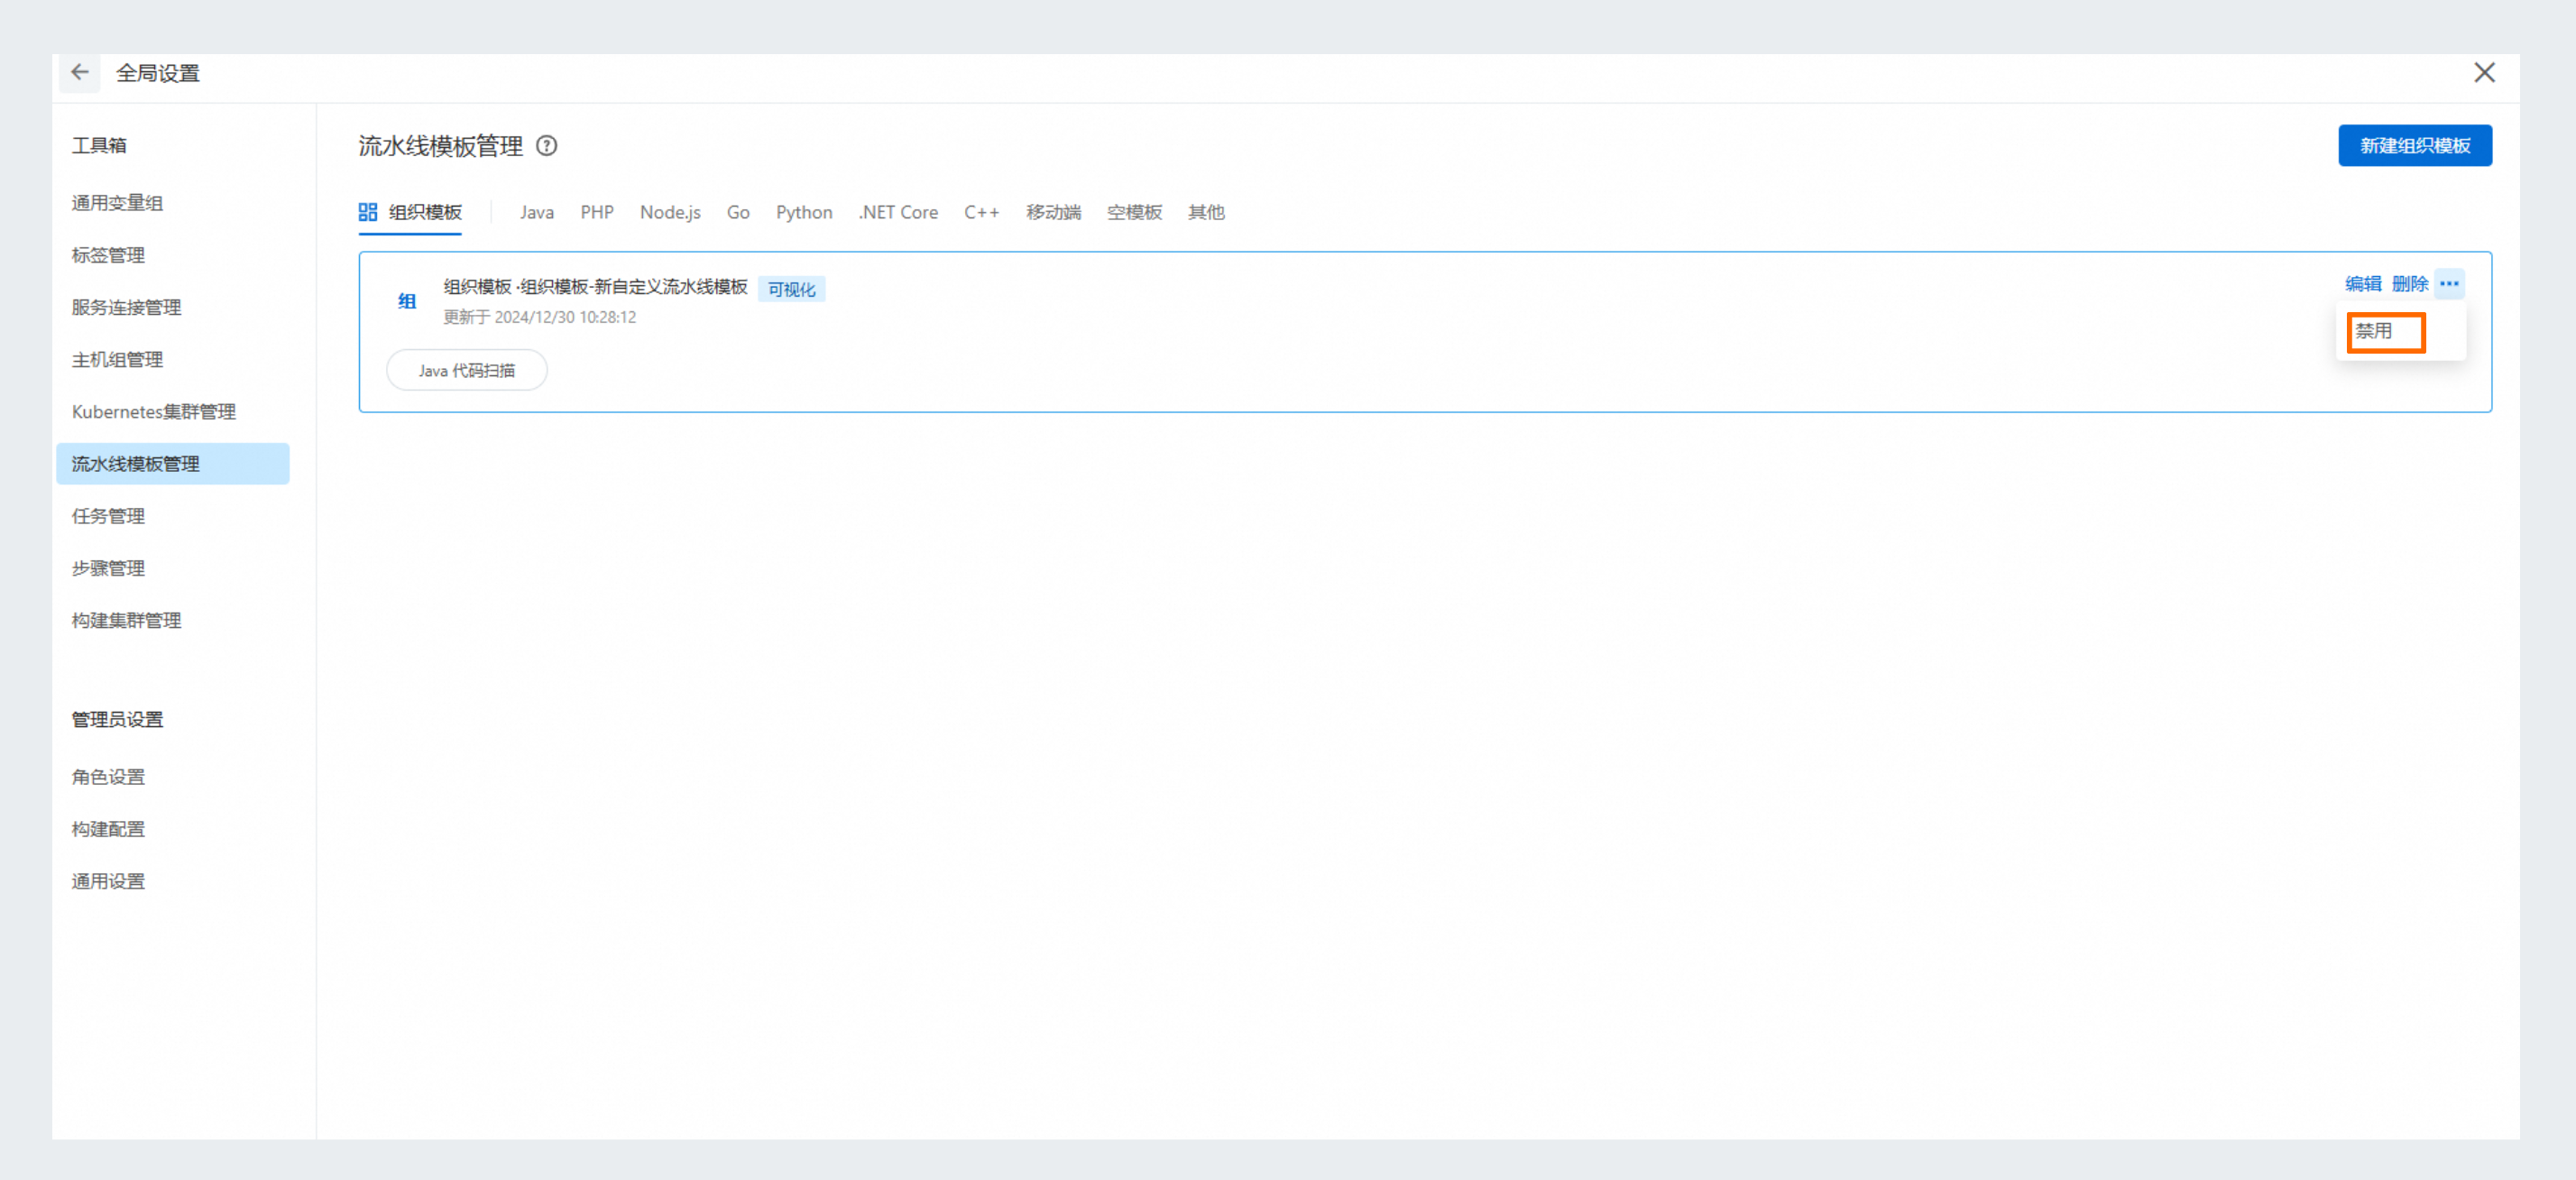This screenshot has height=1180, width=2576.
Task: Click 编辑 on the template card
Action: click(x=2363, y=284)
